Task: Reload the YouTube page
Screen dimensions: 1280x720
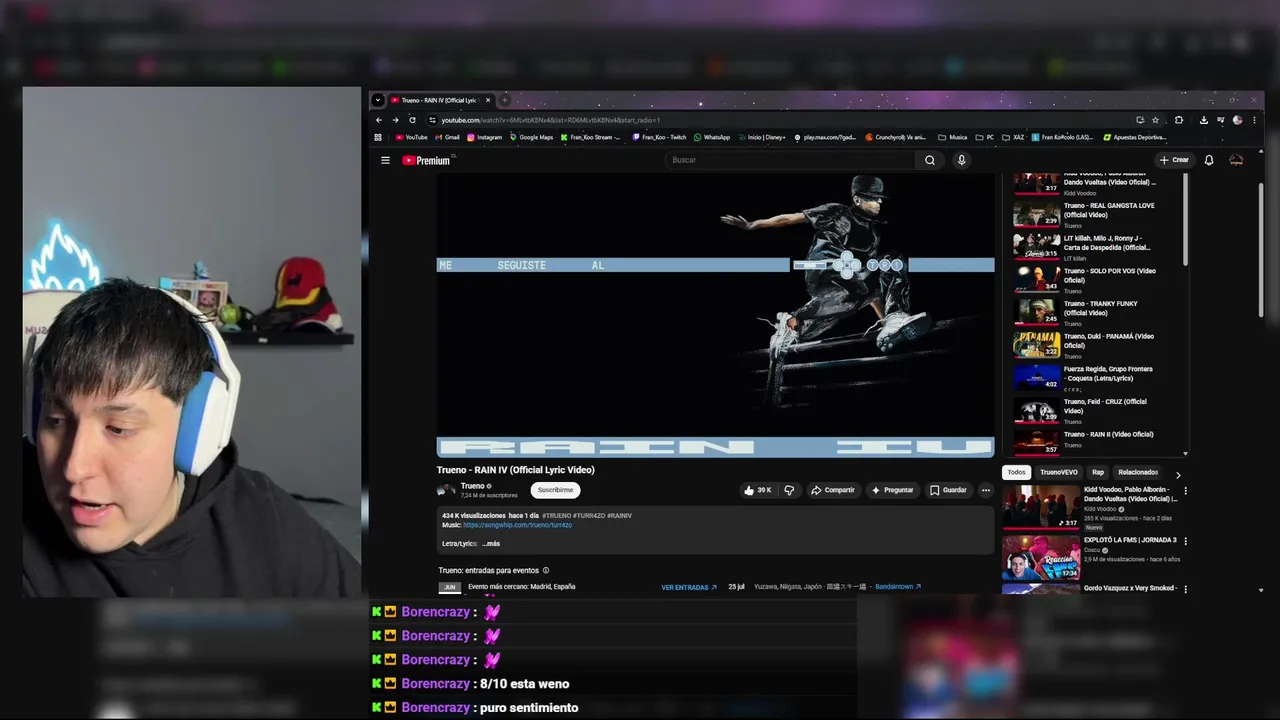Action: [412, 120]
